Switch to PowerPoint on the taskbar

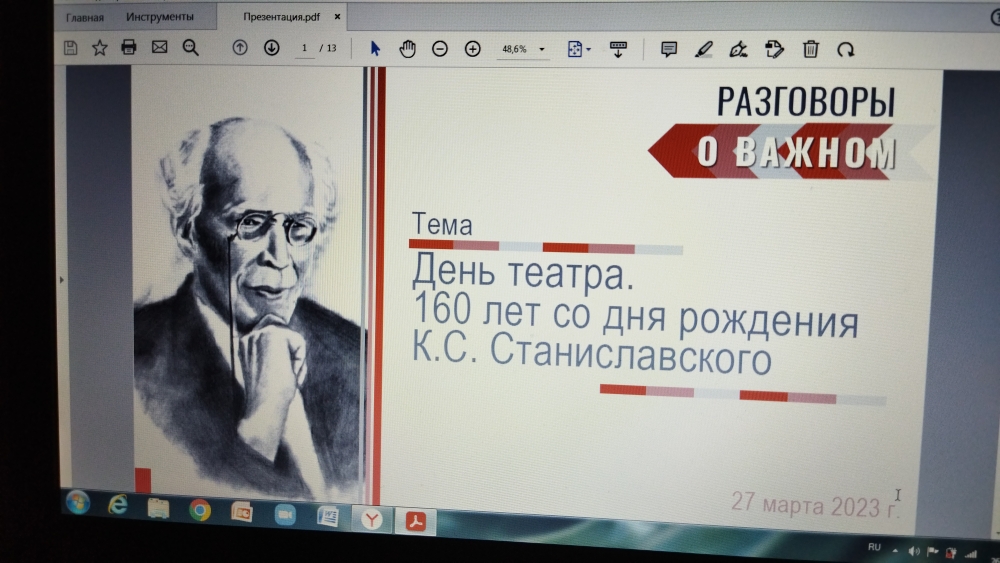pyautogui.click(x=242, y=512)
